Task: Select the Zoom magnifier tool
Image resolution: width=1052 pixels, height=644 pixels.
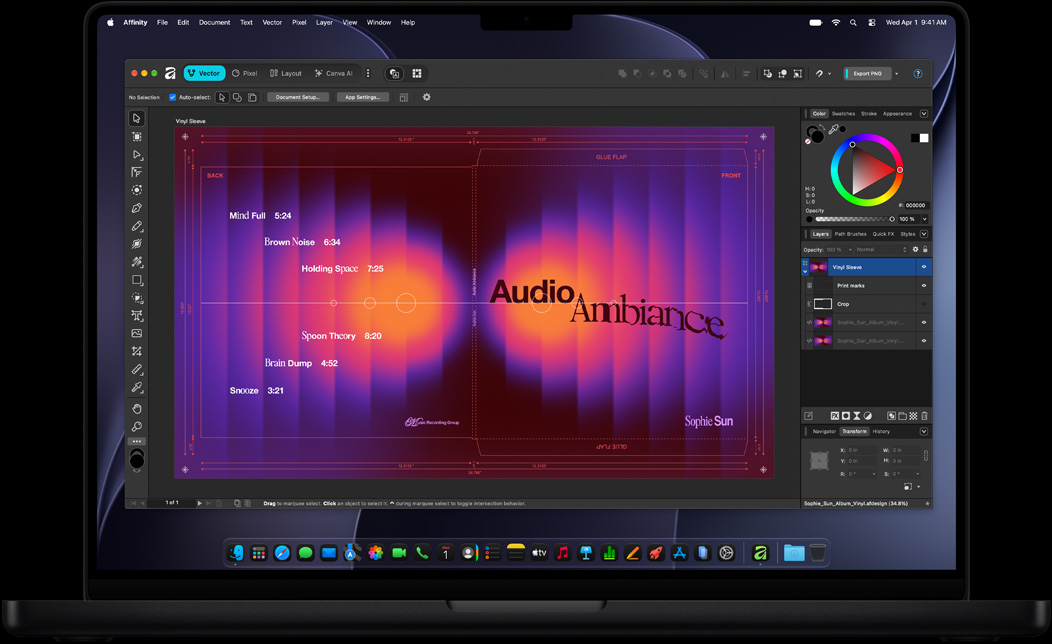Action: (137, 427)
